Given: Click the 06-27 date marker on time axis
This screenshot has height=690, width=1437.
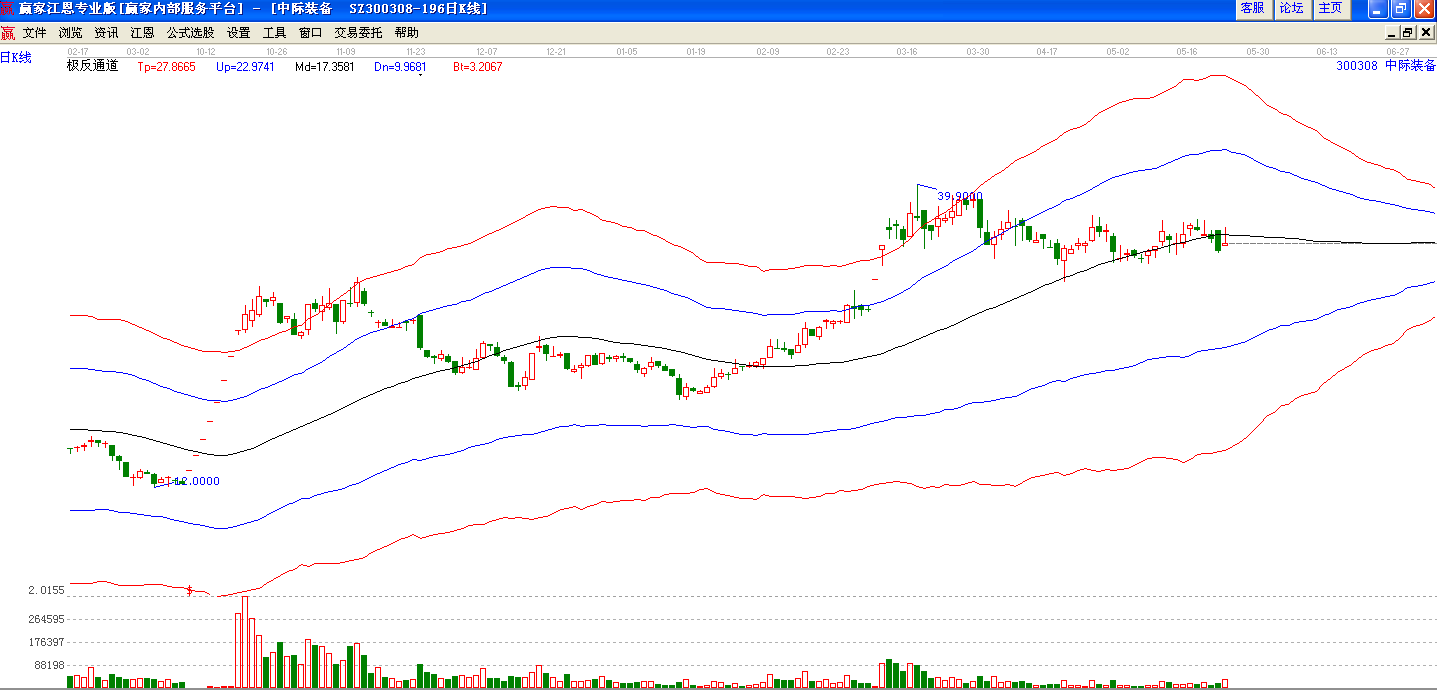Looking at the screenshot, I should point(1398,51).
